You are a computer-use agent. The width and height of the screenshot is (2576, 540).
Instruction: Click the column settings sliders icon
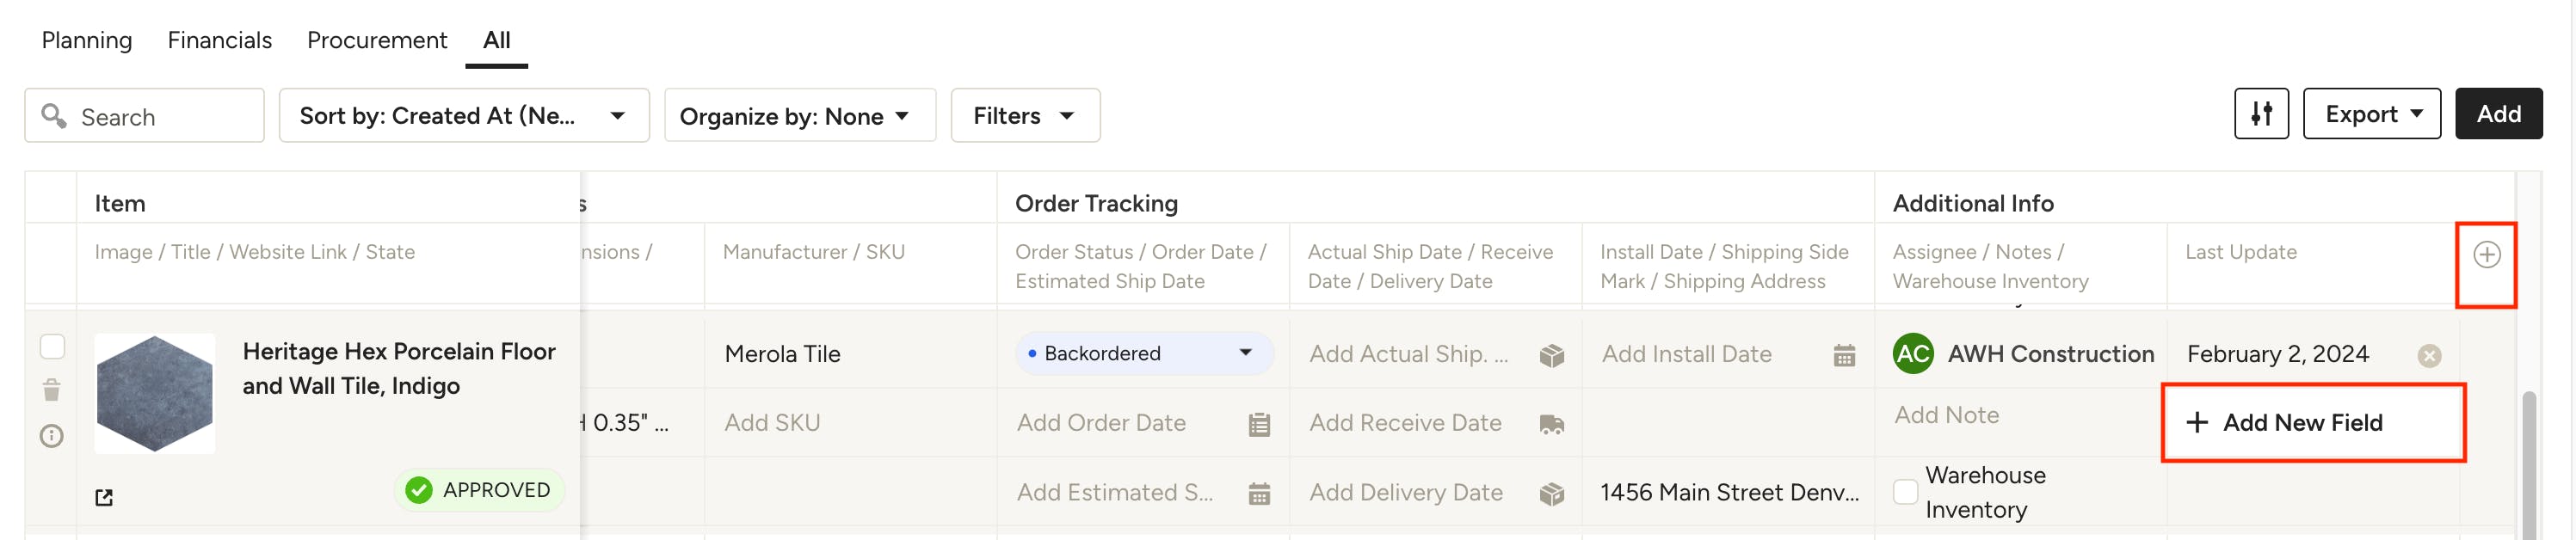coord(2261,114)
